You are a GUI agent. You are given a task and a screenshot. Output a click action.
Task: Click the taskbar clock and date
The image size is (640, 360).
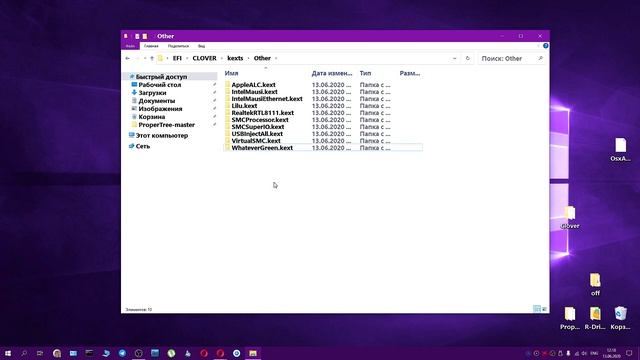(x=611, y=353)
